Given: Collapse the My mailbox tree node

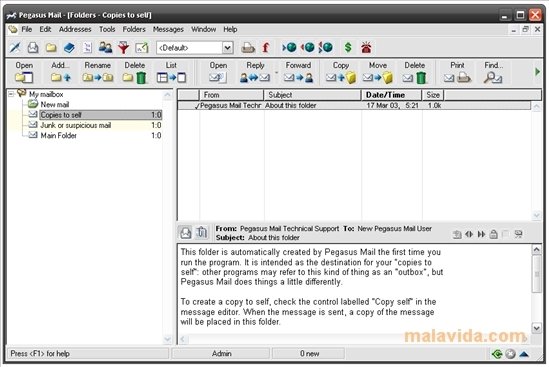Looking at the screenshot, I should point(11,94).
